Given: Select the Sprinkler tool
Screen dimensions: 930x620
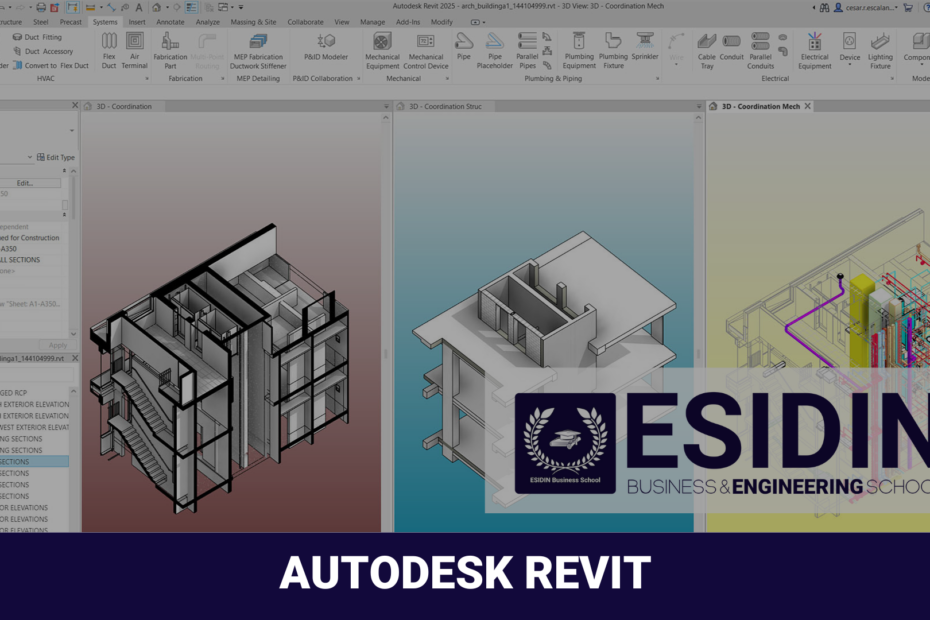Looking at the screenshot, I should click(x=645, y=48).
